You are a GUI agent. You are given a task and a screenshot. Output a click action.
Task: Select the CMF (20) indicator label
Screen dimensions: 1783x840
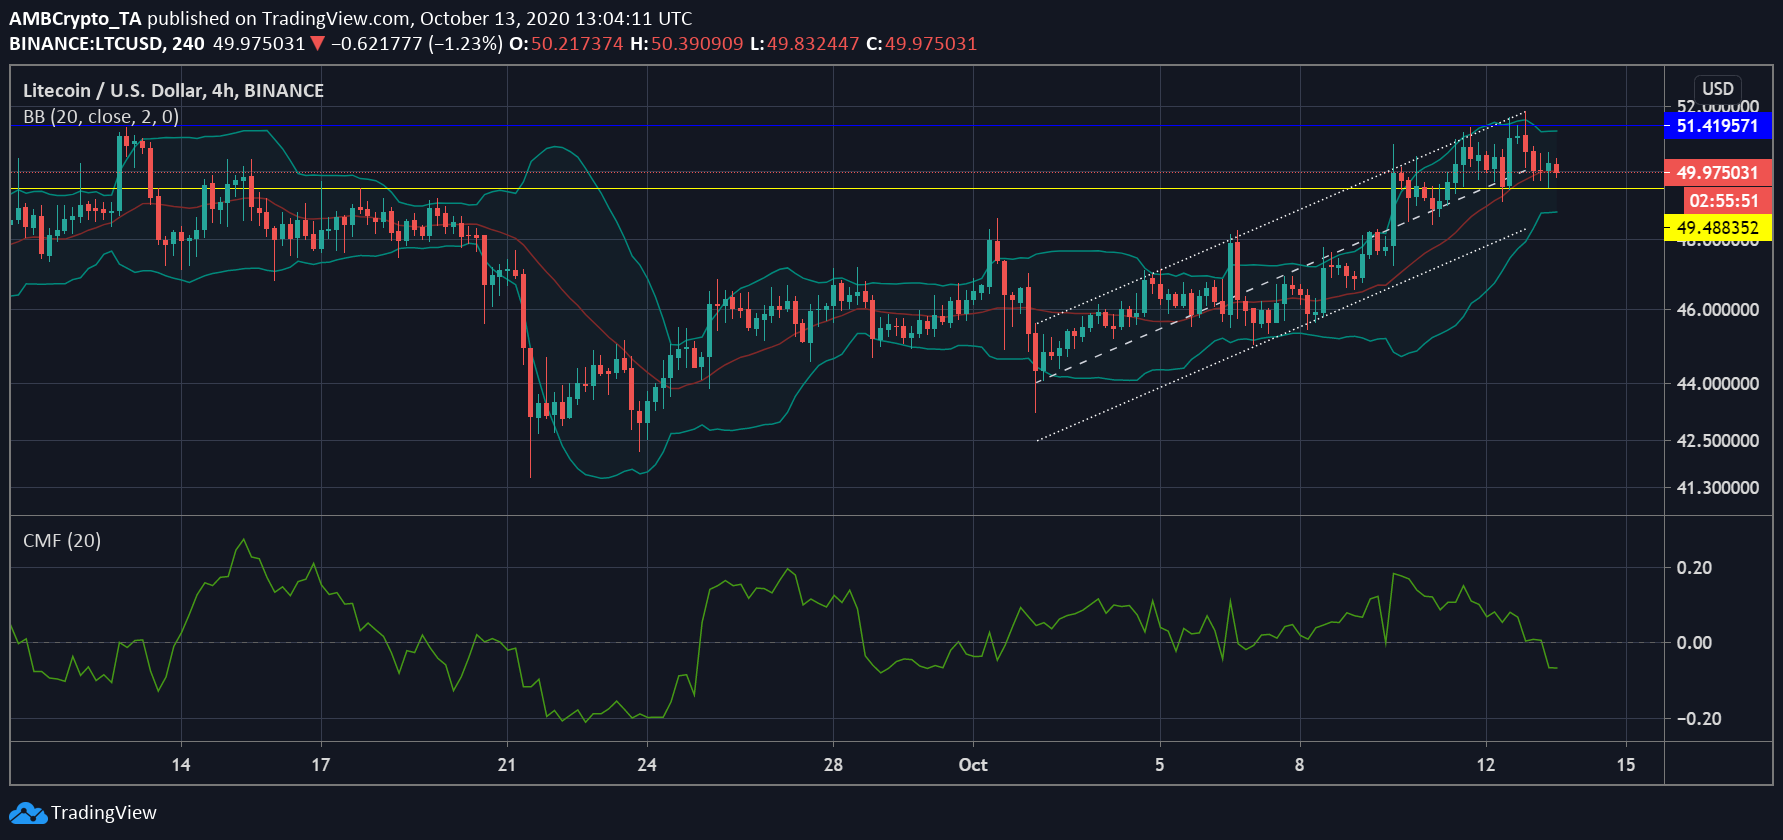pyautogui.click(x=62, y=541)
